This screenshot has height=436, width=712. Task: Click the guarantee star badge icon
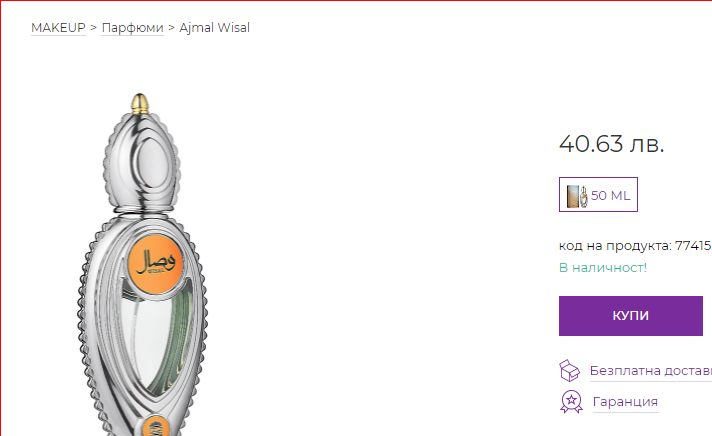click(571, 402)
